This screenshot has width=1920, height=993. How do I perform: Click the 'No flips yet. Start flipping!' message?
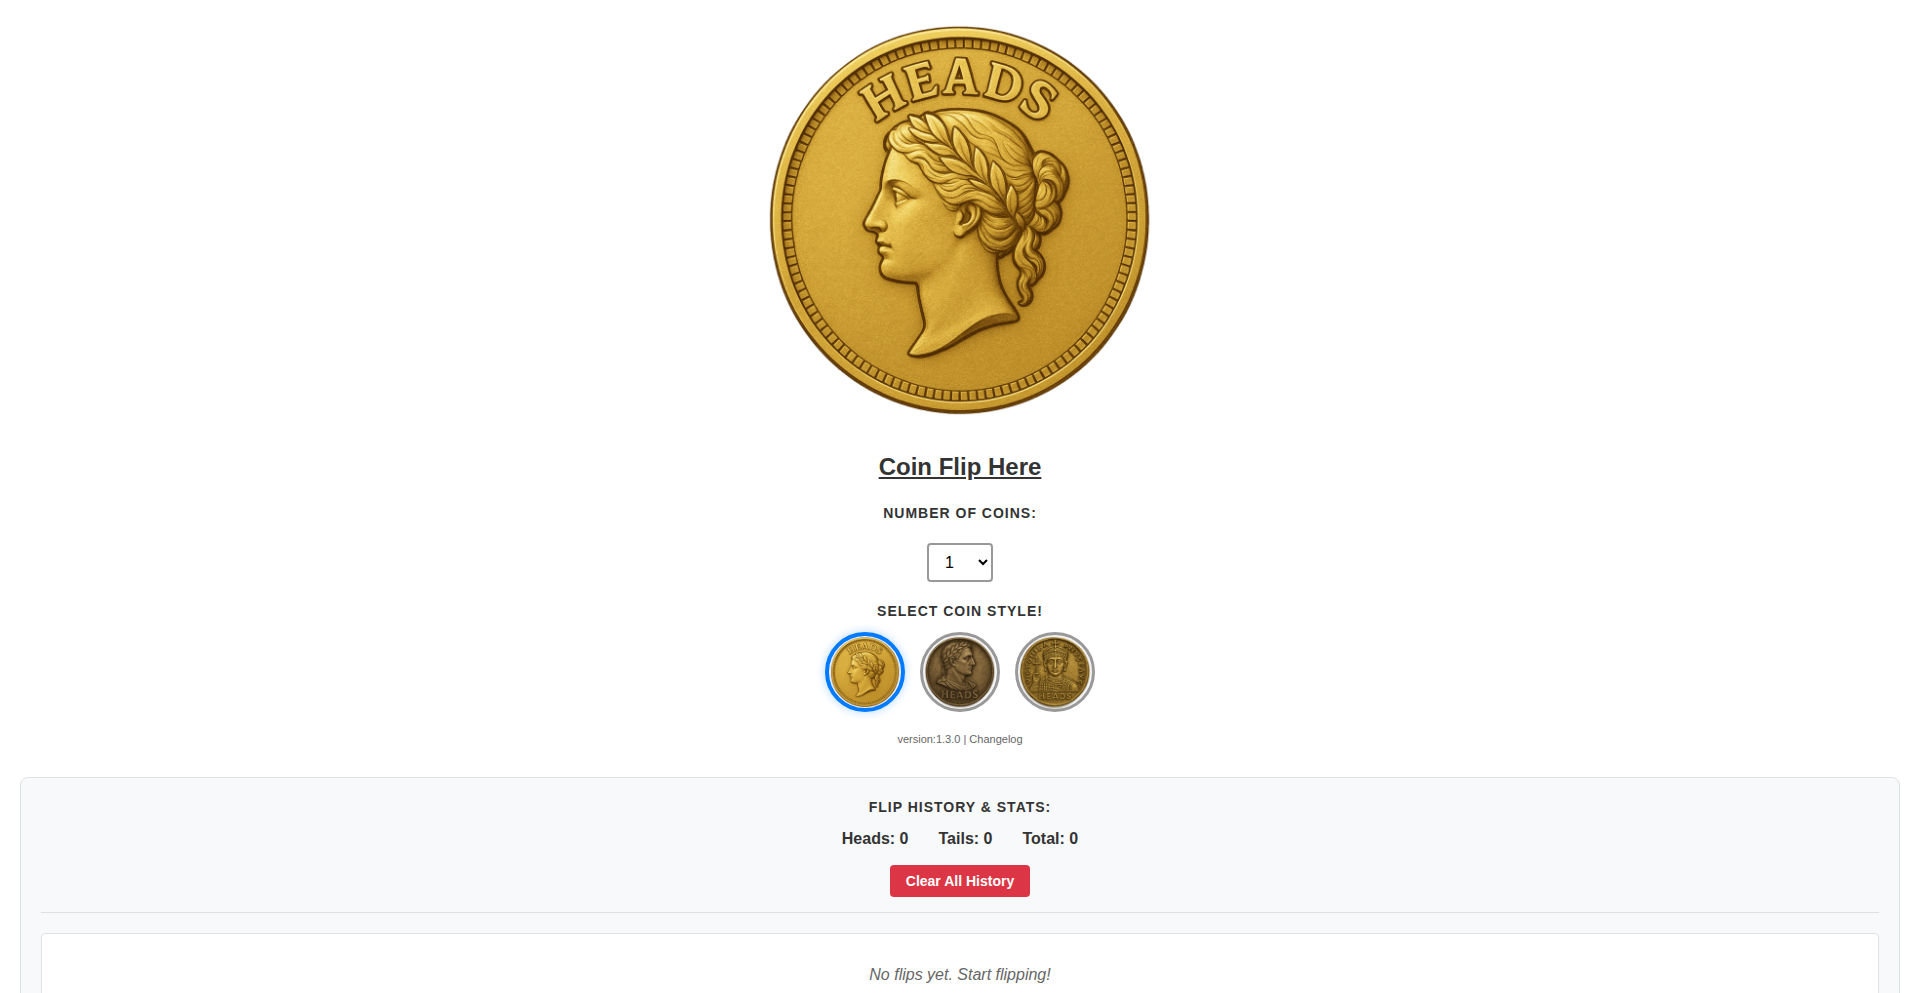[x=959, y=974]
